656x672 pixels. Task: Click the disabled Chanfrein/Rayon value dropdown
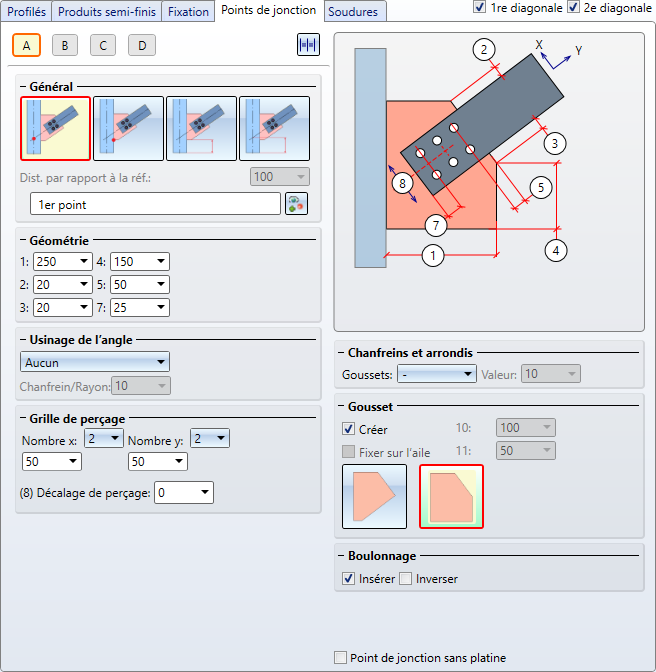[141, 386]
